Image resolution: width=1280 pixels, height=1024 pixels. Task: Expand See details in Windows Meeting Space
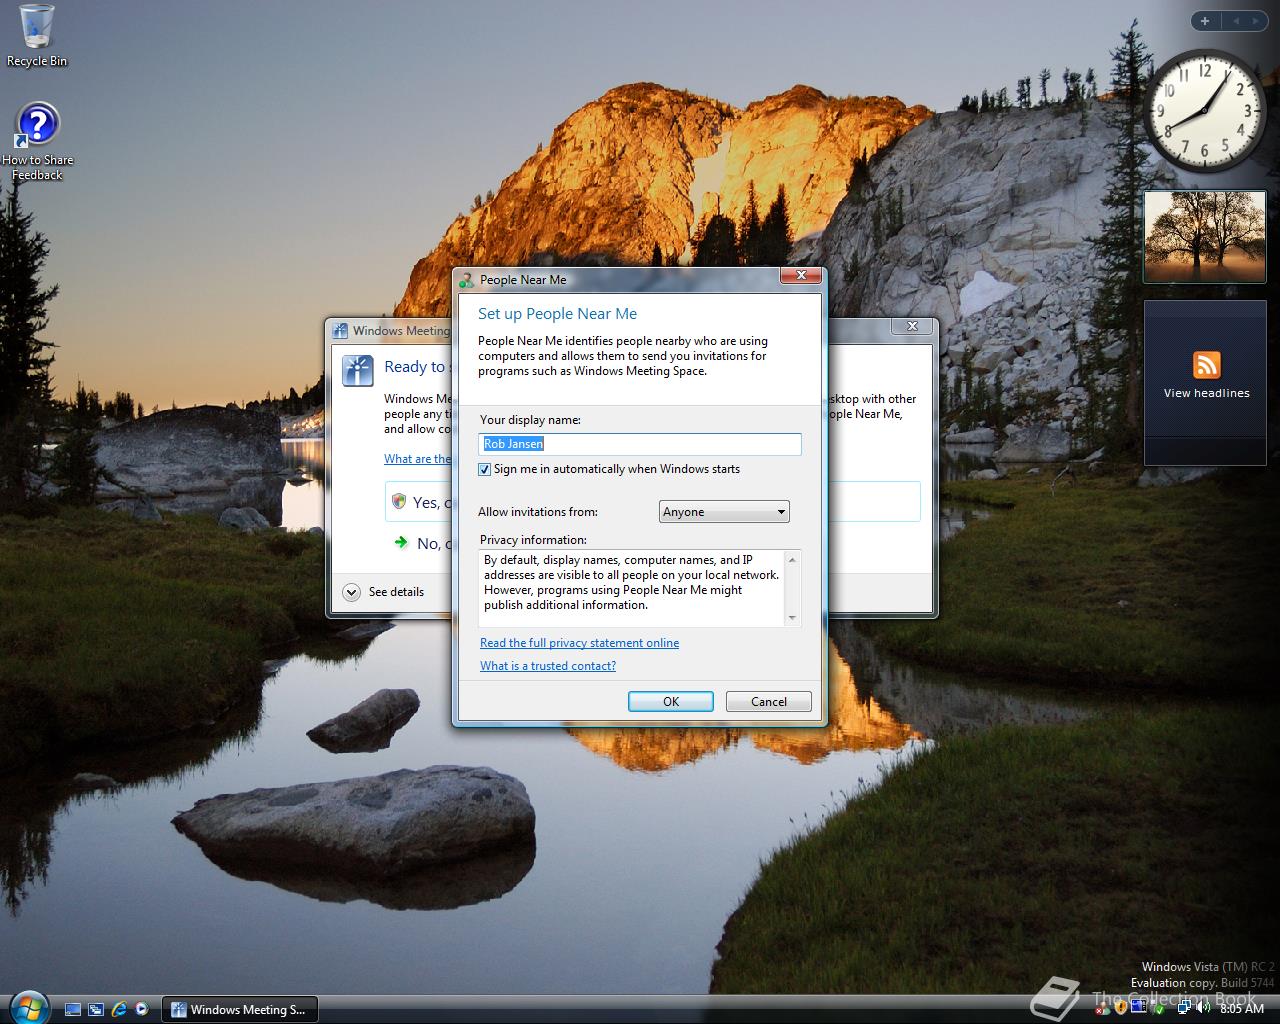click(384, 592)
